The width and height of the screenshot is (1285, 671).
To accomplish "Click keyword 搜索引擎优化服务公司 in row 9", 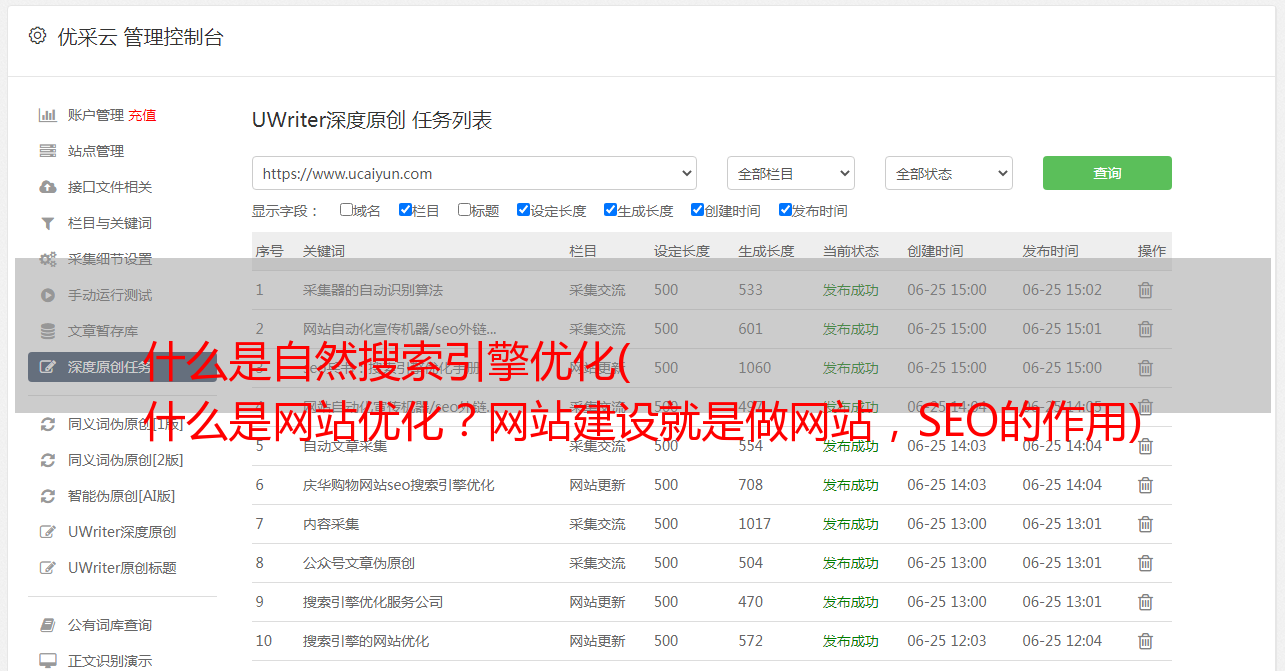I will click(372, 602).
